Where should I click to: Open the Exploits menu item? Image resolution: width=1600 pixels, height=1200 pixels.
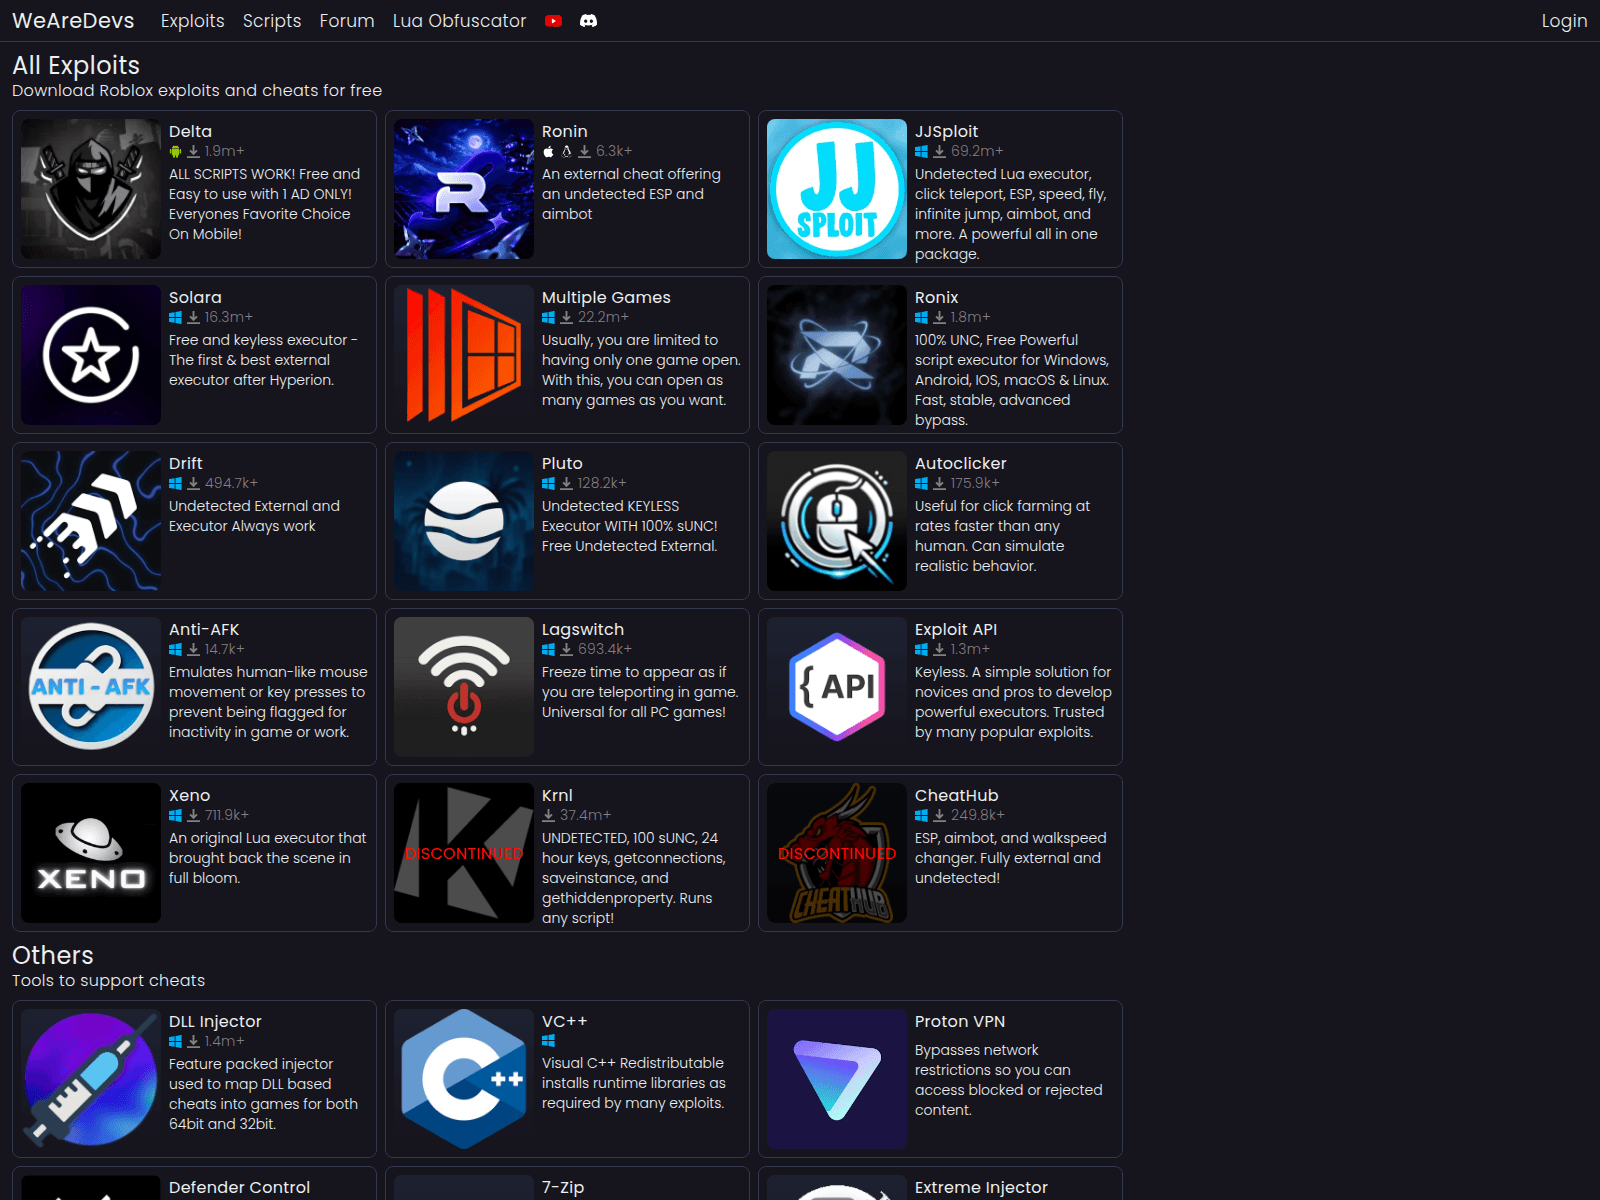pyautogui.click(x=192, y=21)
